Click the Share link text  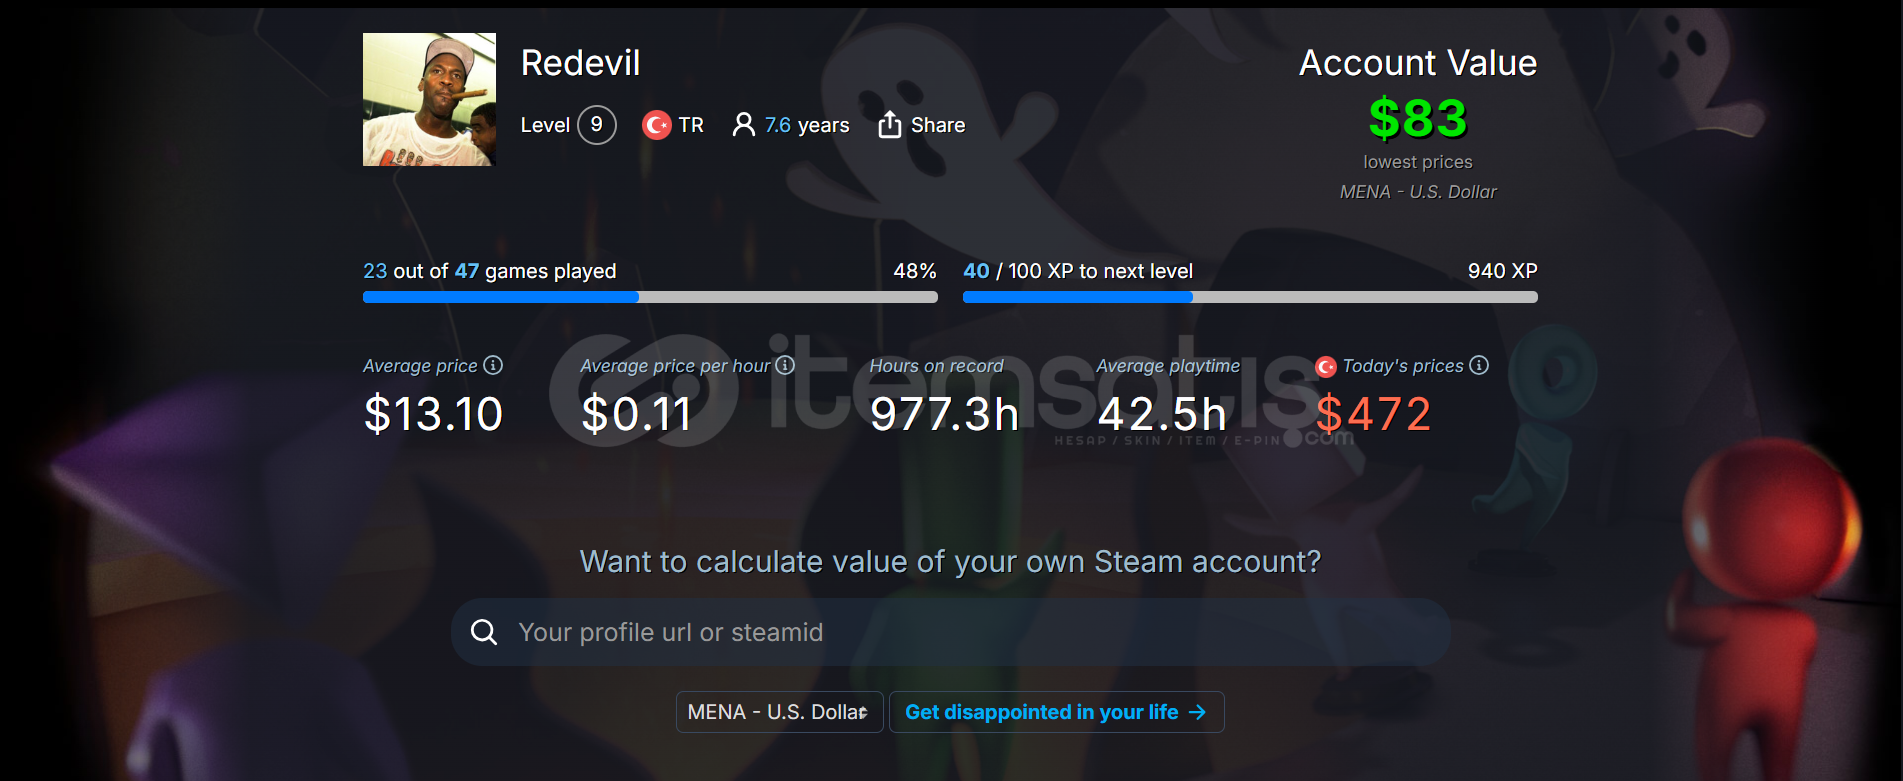[x=938, y=125]
